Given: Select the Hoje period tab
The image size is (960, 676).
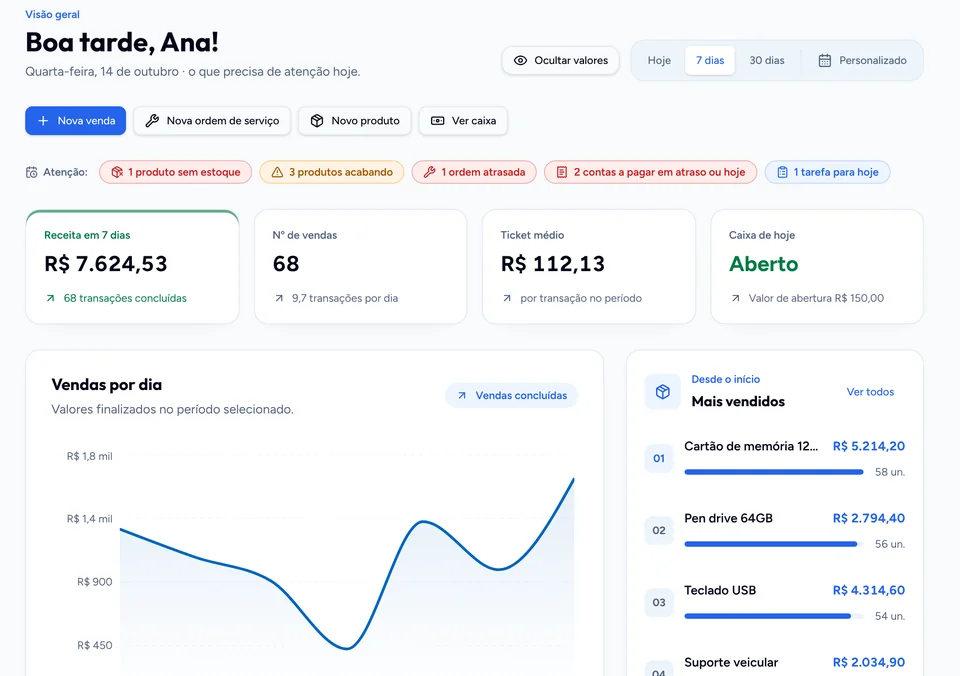Looking at the screenshot, I should pos(659,60).
